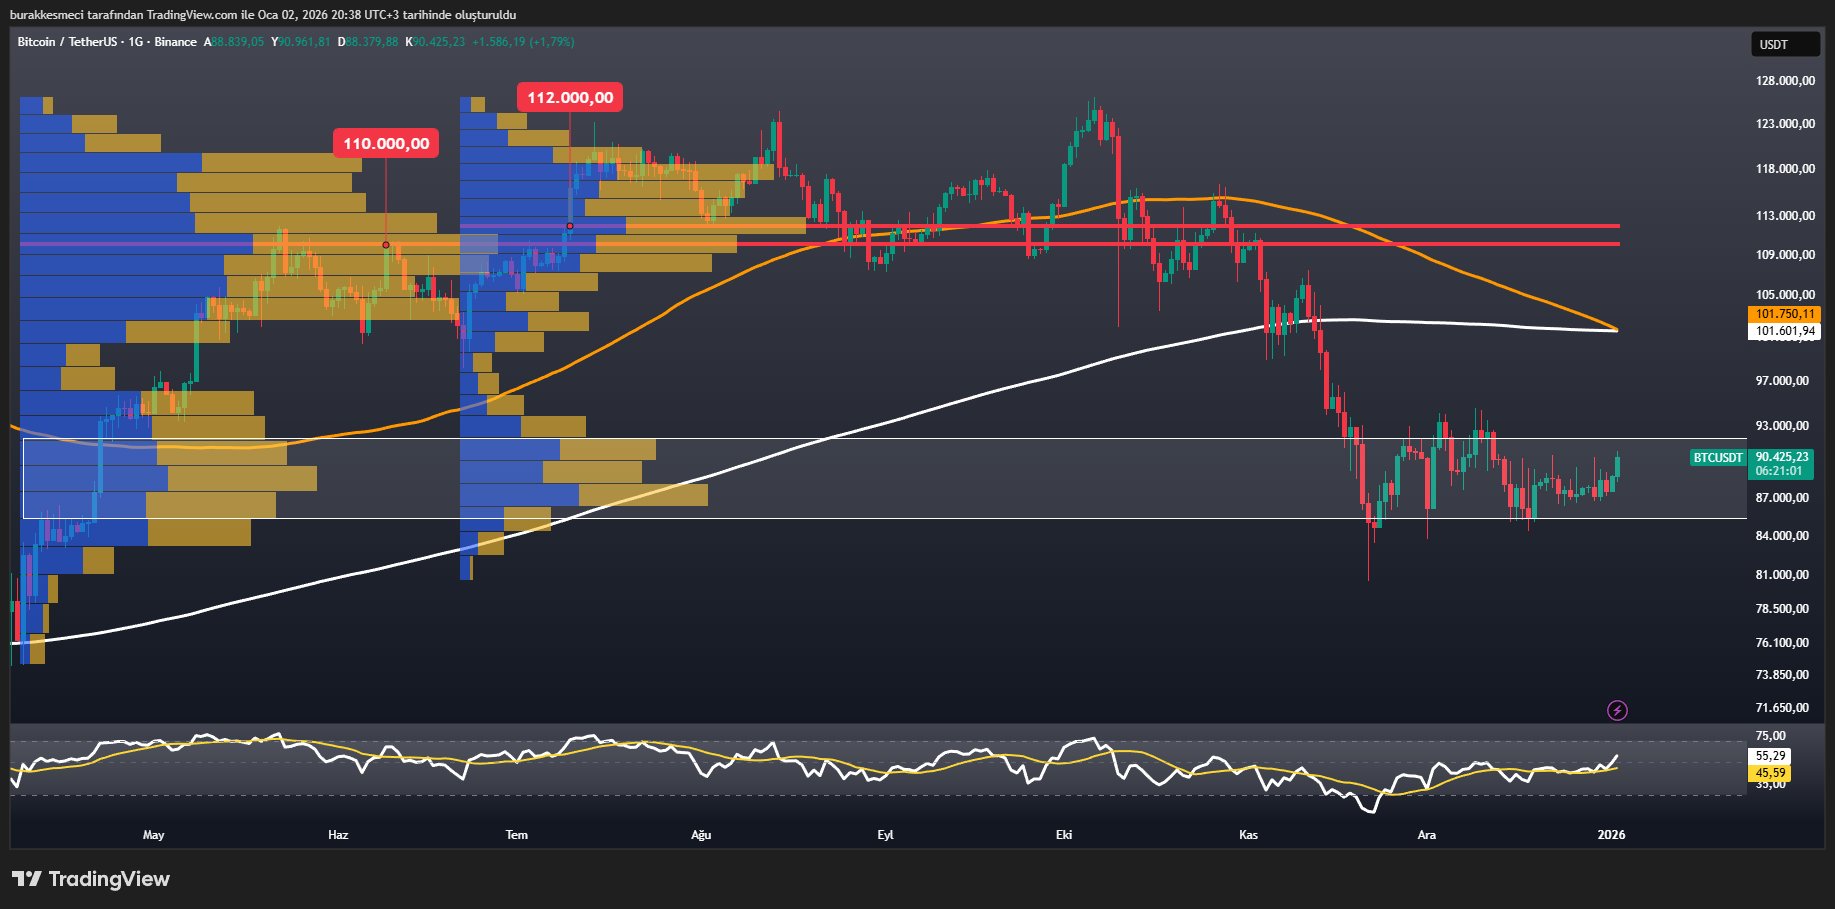Select the red 110.000,00 price callout
This screenshot has height=909, width=1835.
click(386, 143)
